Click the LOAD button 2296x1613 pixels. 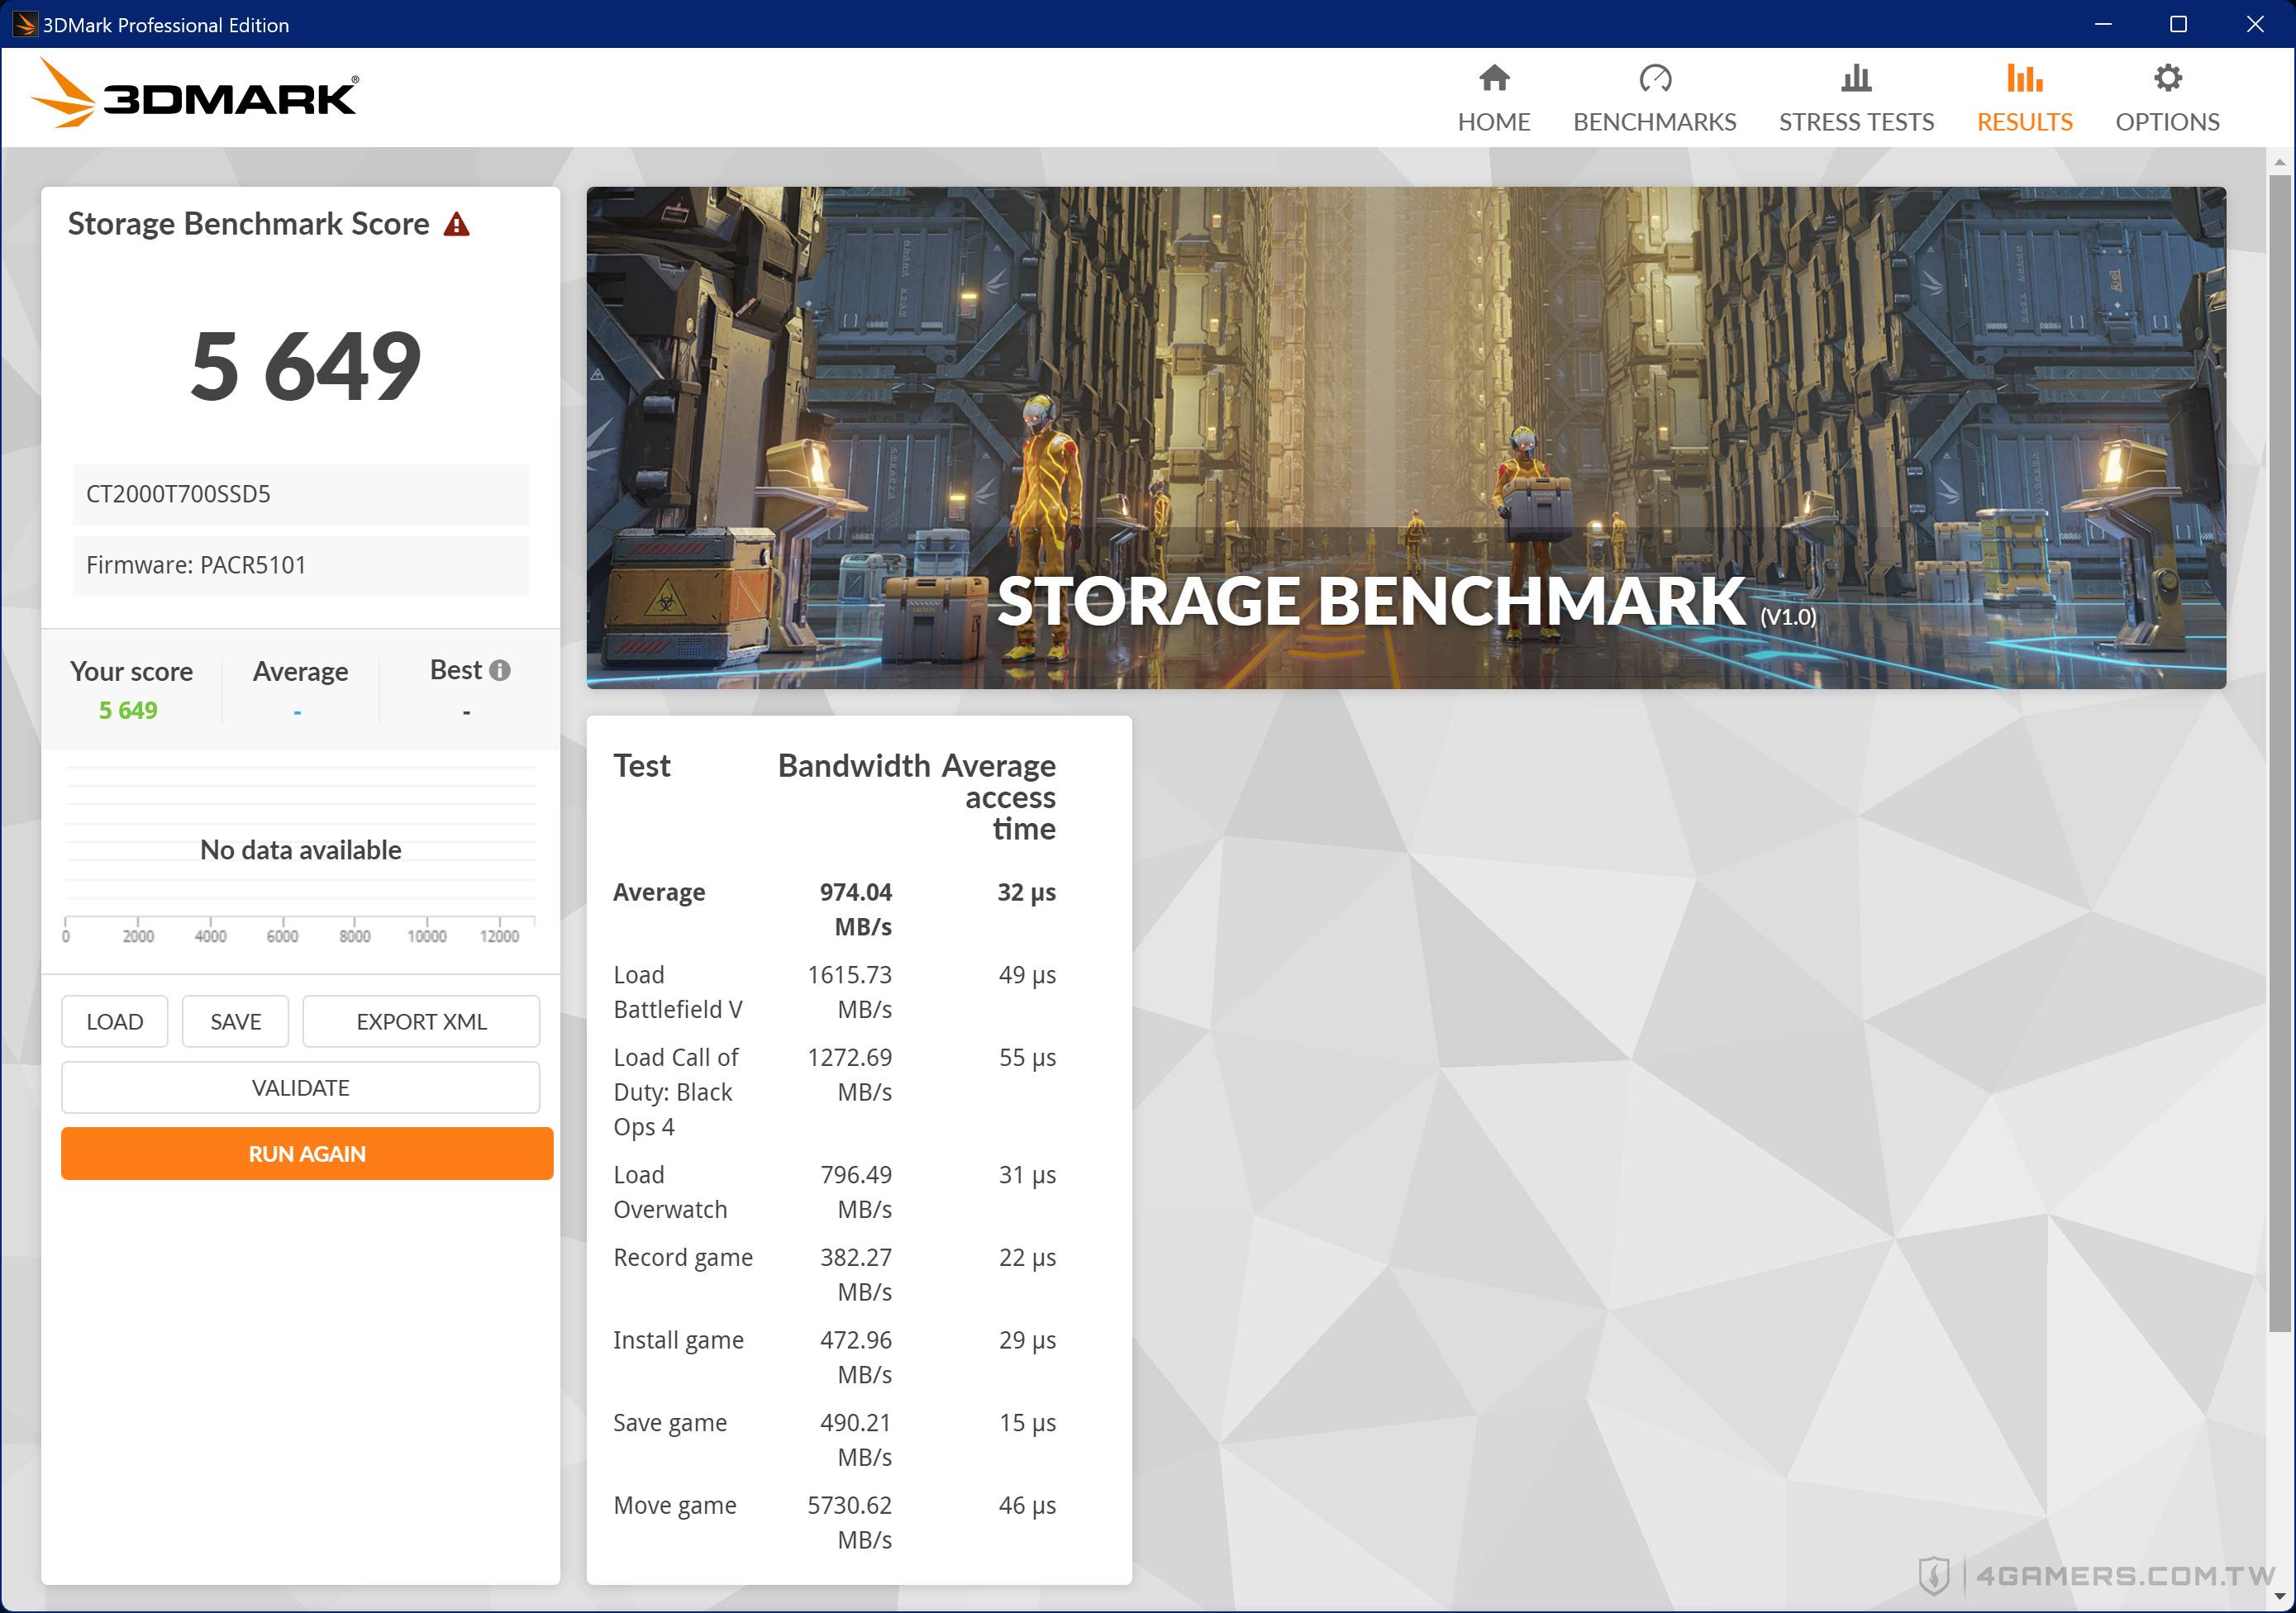pyautogui.click(x=114, y=1021)
